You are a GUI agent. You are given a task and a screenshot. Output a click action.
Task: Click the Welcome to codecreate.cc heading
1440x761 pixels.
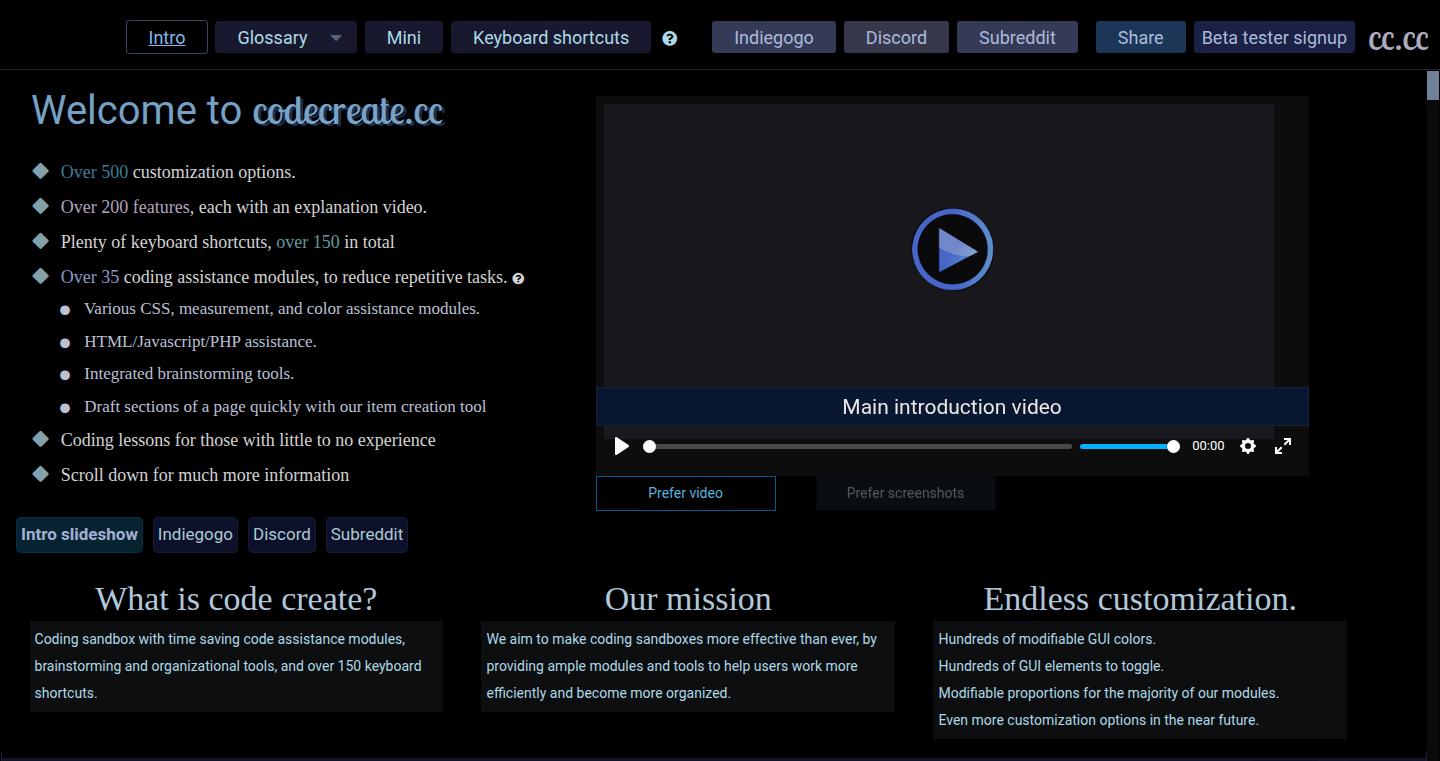[x=238, y=110]
